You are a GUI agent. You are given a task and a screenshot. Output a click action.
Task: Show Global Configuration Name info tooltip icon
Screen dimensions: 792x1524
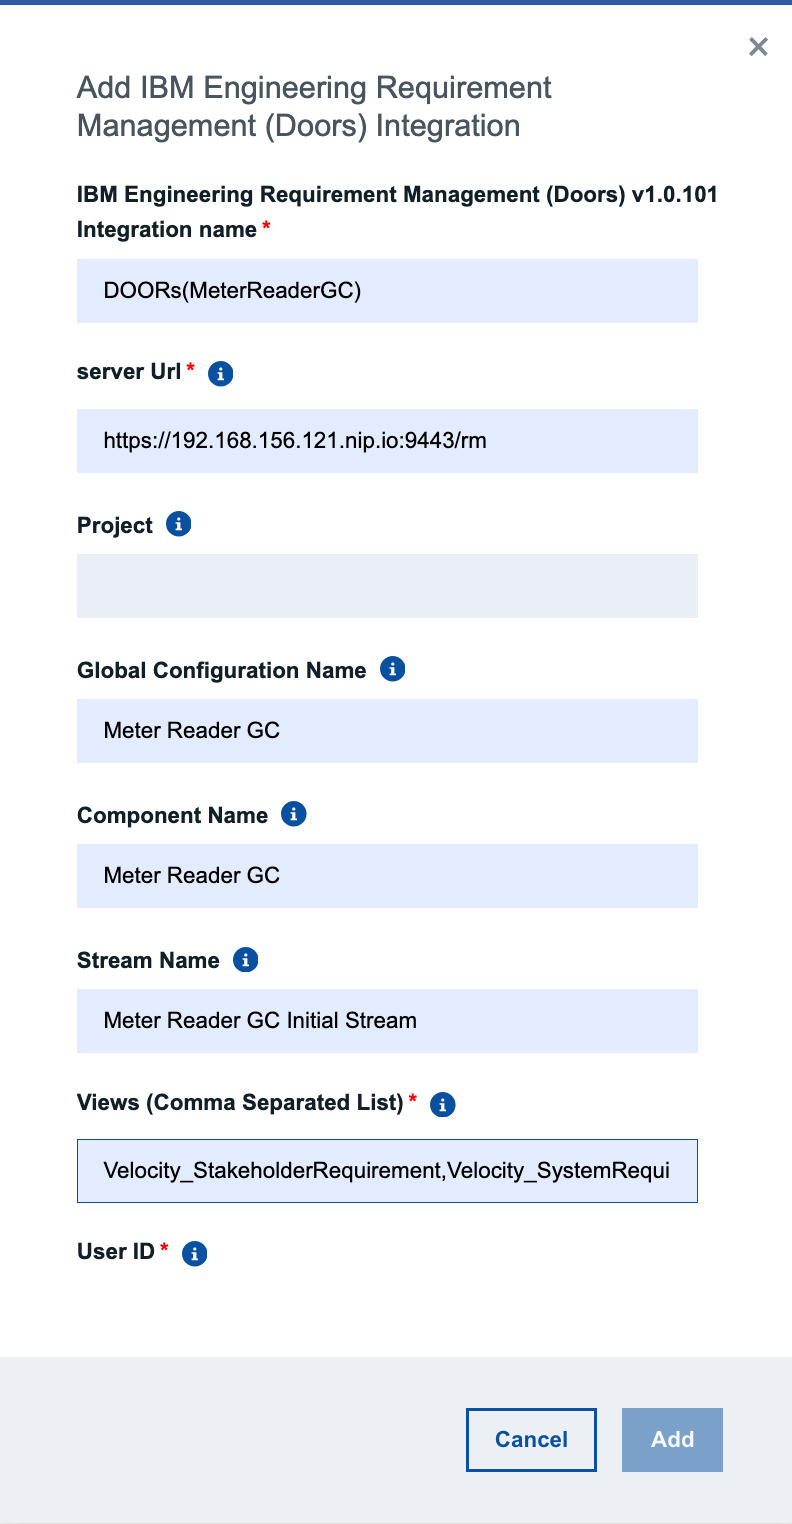point(393,669)
